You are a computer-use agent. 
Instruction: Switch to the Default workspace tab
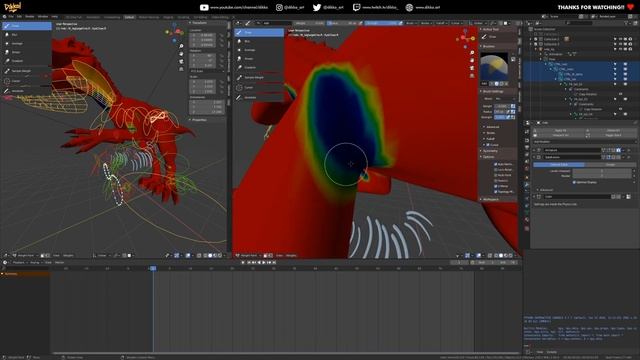[x=129, y=17]
